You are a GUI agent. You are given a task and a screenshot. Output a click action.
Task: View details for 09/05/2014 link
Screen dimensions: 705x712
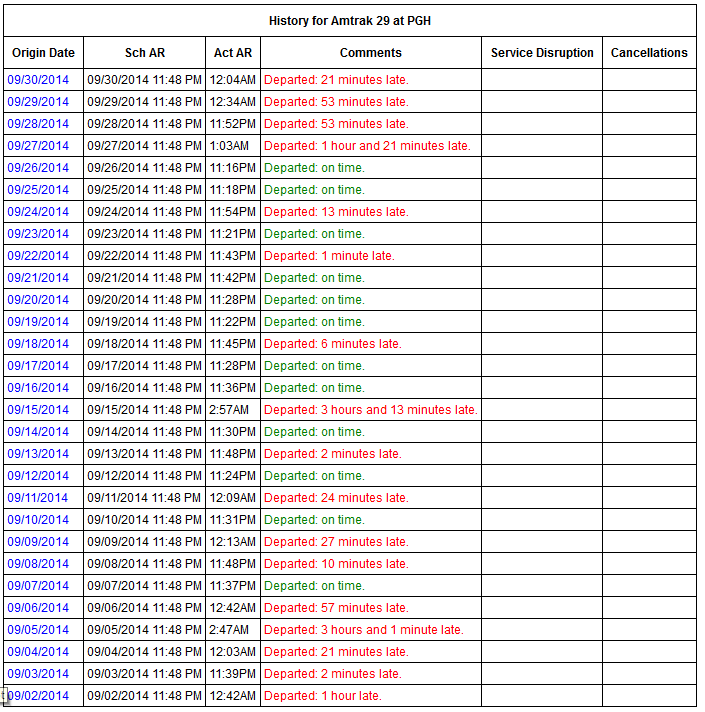click(x=38, y=630)
